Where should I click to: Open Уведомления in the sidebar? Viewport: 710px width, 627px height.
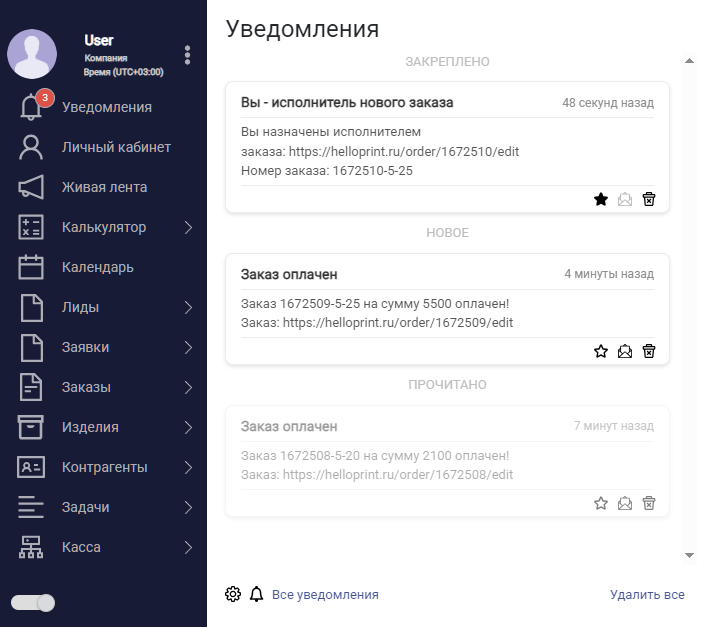107,107
